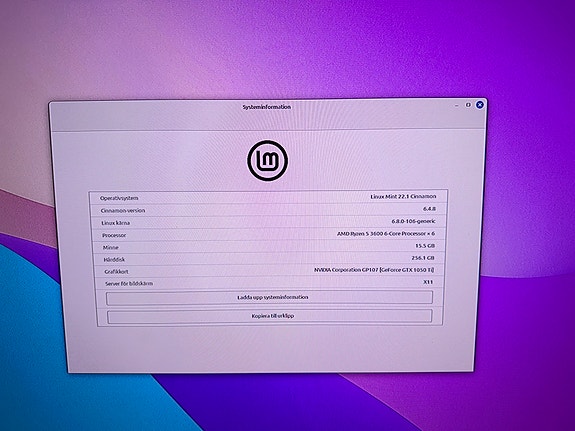The height and width of the screenshot is (431, 575).
Task: Select the kernel value '6.8.0-106-generic'
Action: (413, 221)
